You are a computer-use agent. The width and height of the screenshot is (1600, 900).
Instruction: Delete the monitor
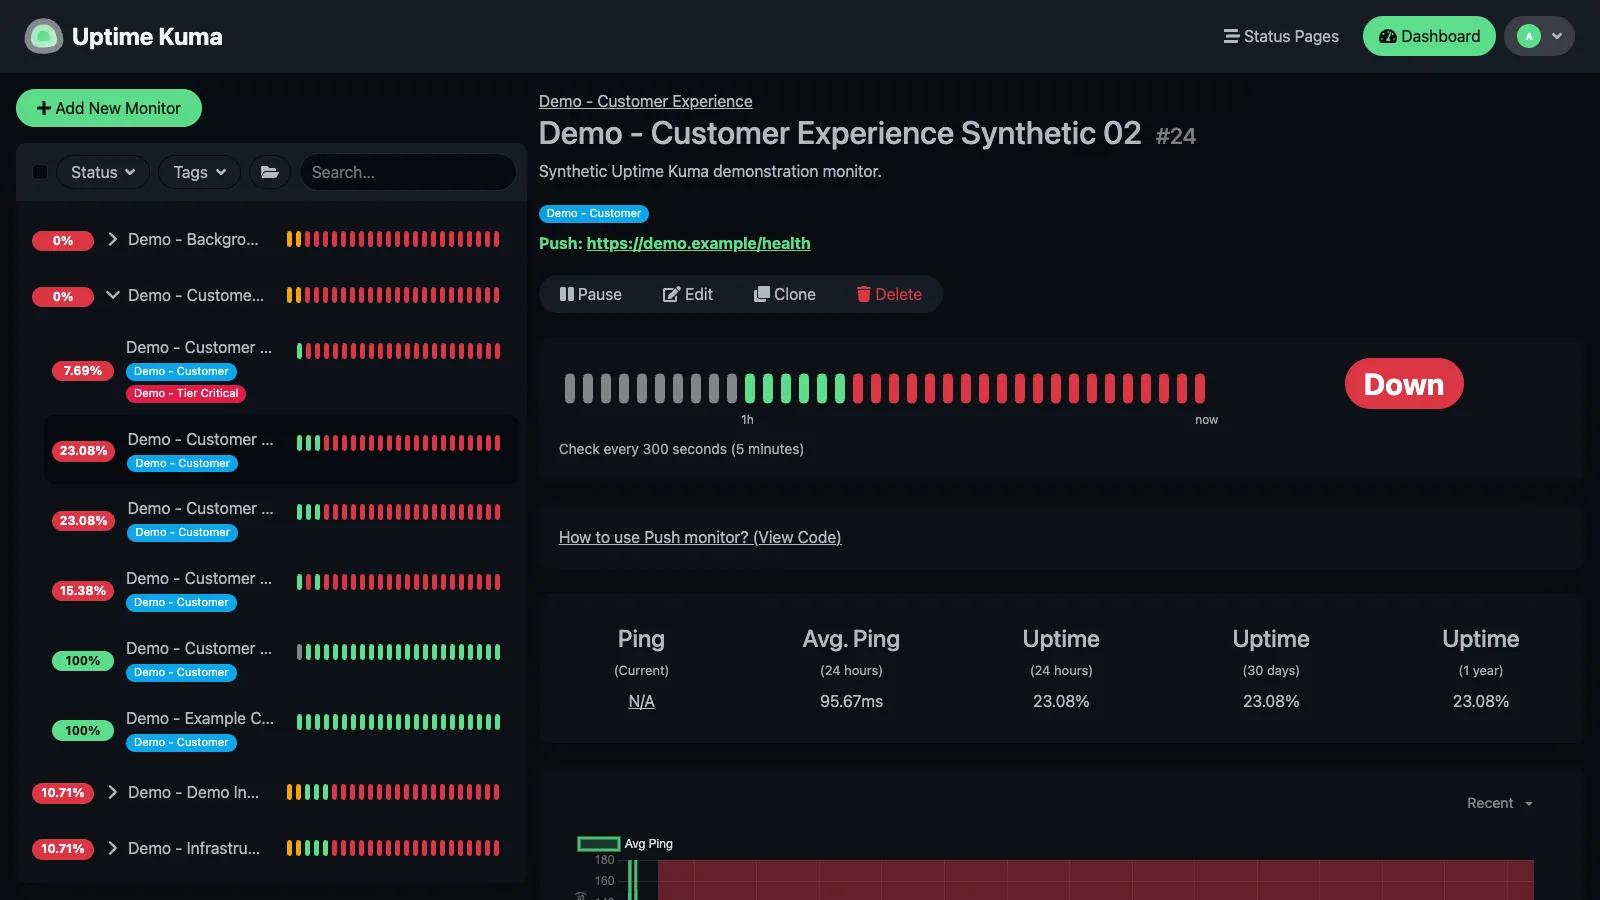(889, 294)
